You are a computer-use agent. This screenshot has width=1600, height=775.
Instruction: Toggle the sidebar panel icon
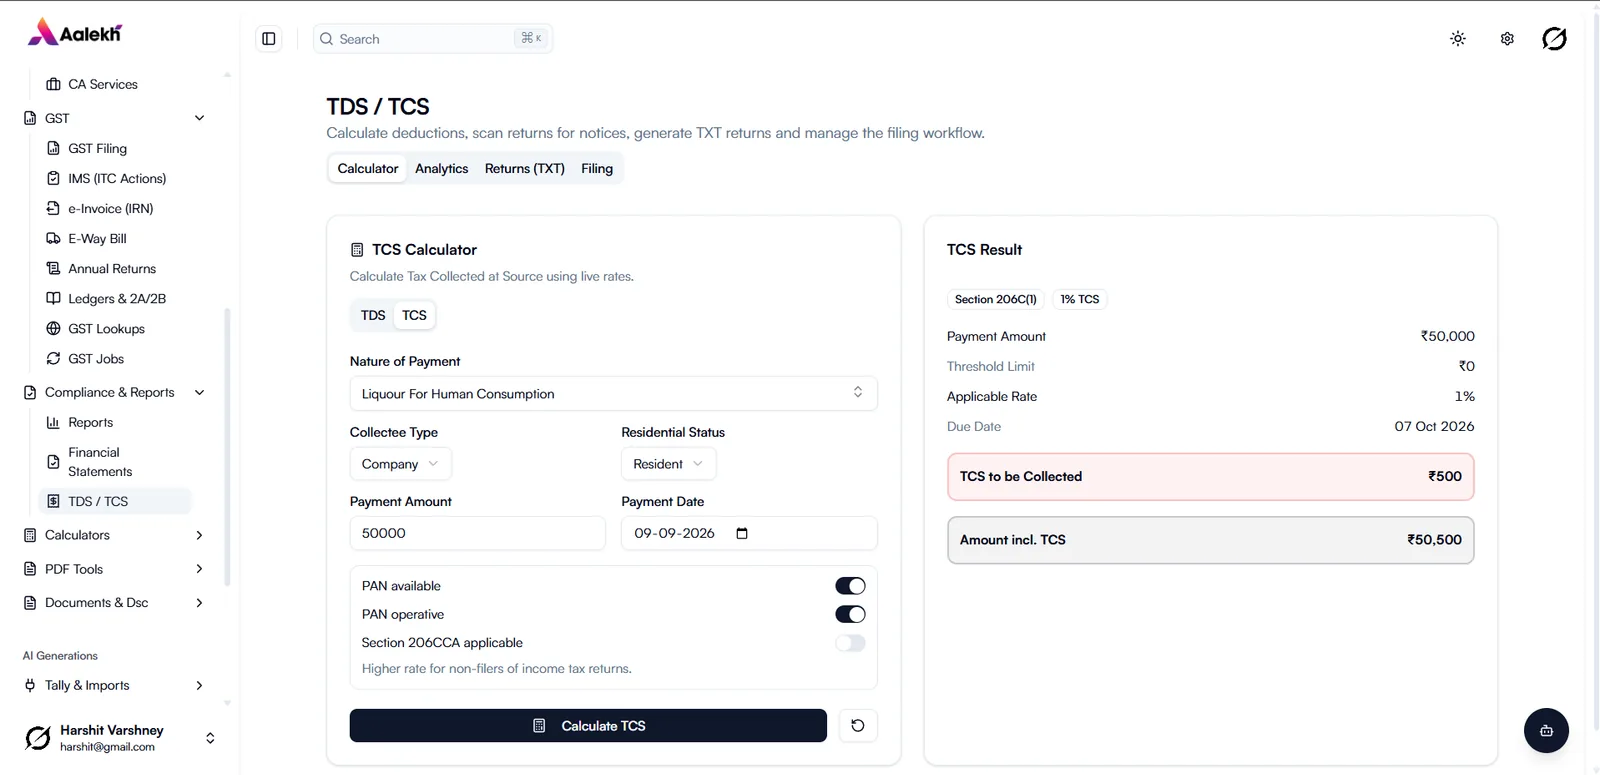[x=269, y=39]
